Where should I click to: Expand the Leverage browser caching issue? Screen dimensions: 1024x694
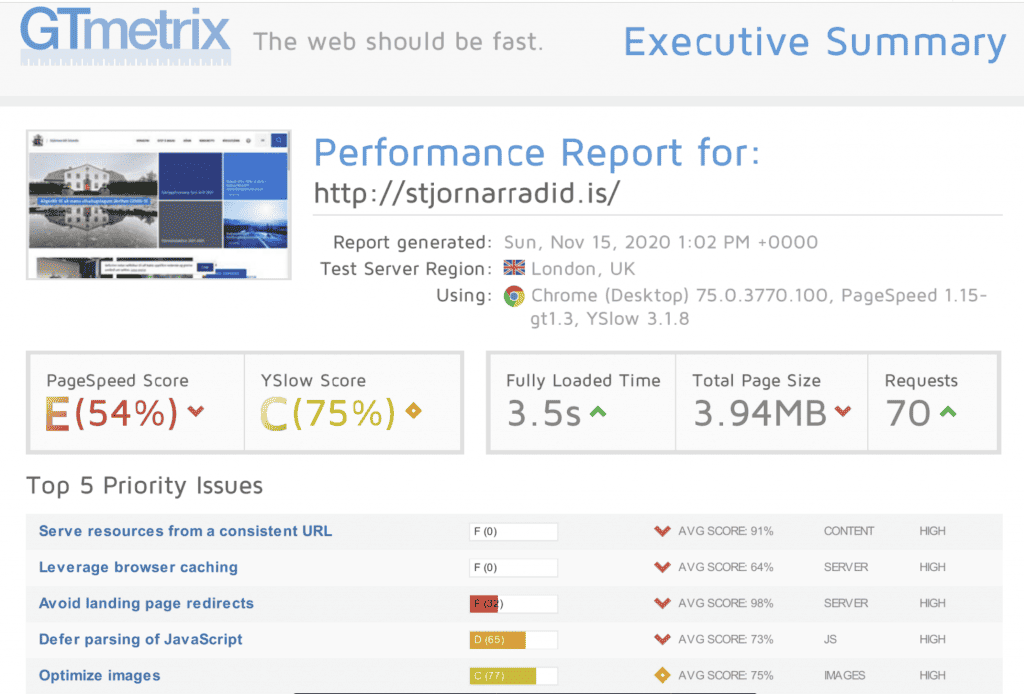138,567
